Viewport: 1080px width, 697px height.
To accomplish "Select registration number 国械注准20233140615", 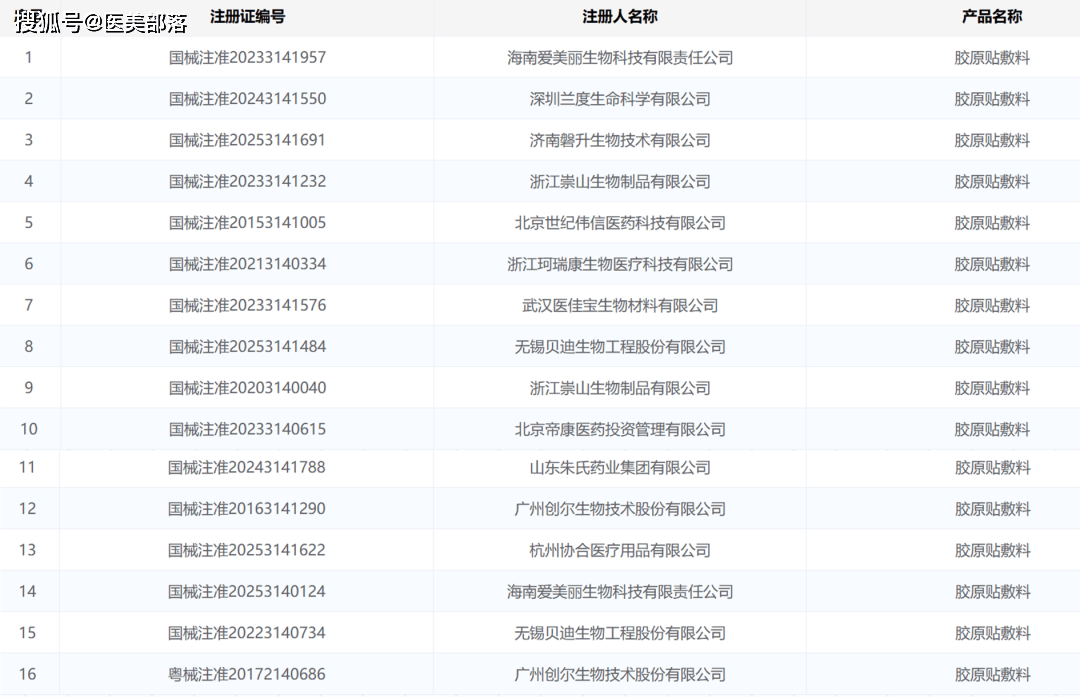I will (247, 429).
